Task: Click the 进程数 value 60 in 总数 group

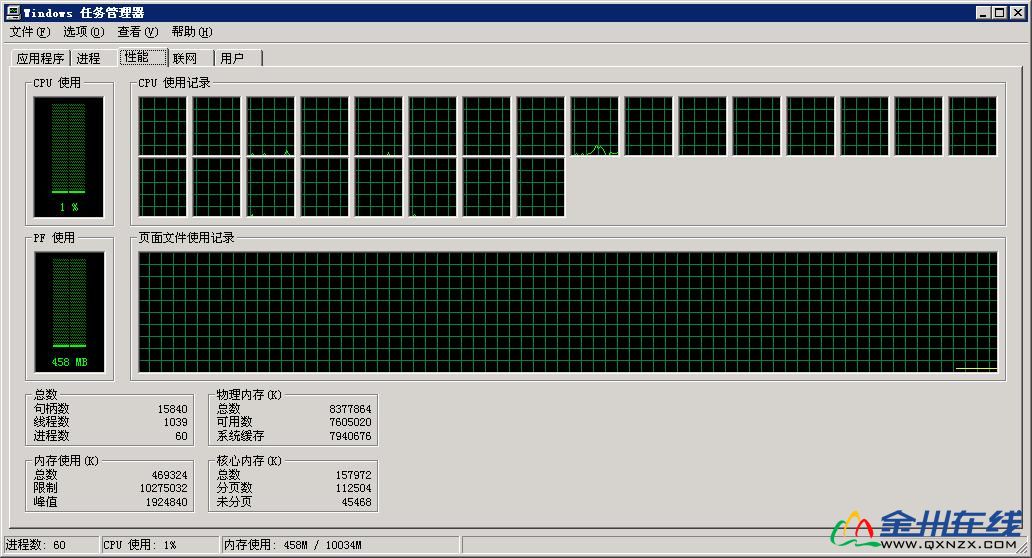Action: pyautogui.click(x=181, y=436)
